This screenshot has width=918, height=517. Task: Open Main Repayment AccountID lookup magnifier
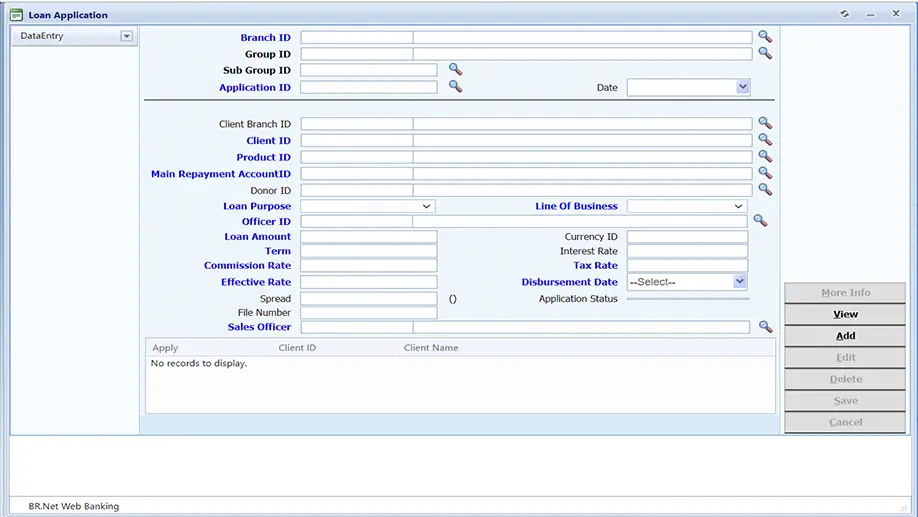[765, 173]
